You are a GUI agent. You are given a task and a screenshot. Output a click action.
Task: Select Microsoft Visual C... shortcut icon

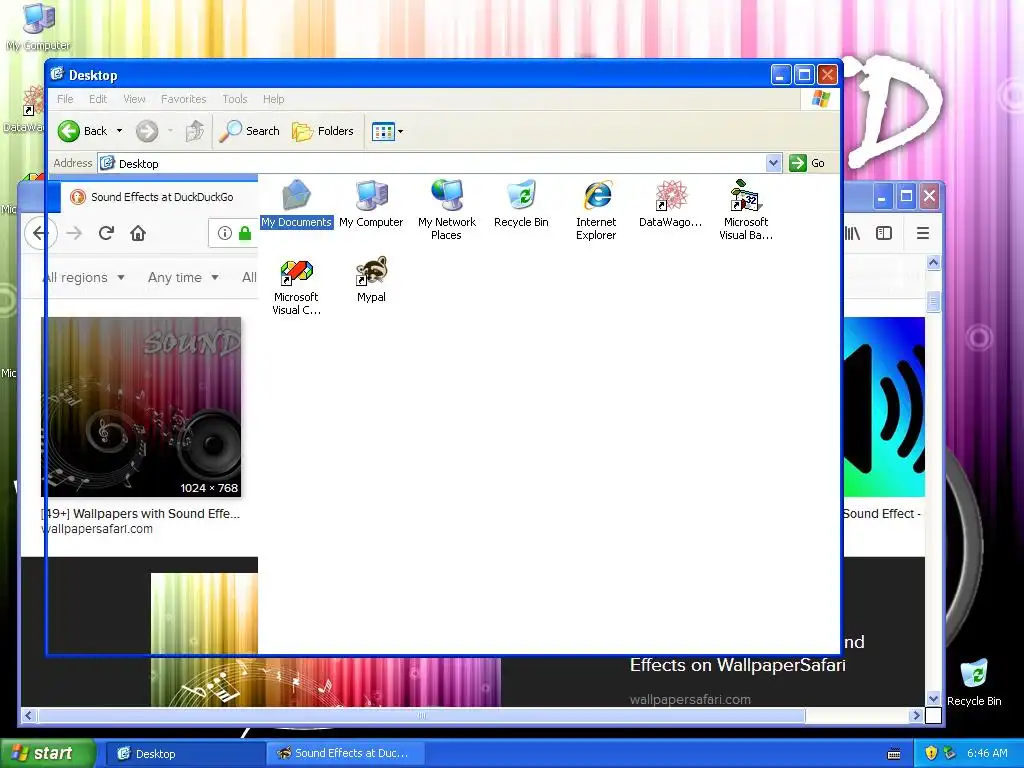point(296,286)
